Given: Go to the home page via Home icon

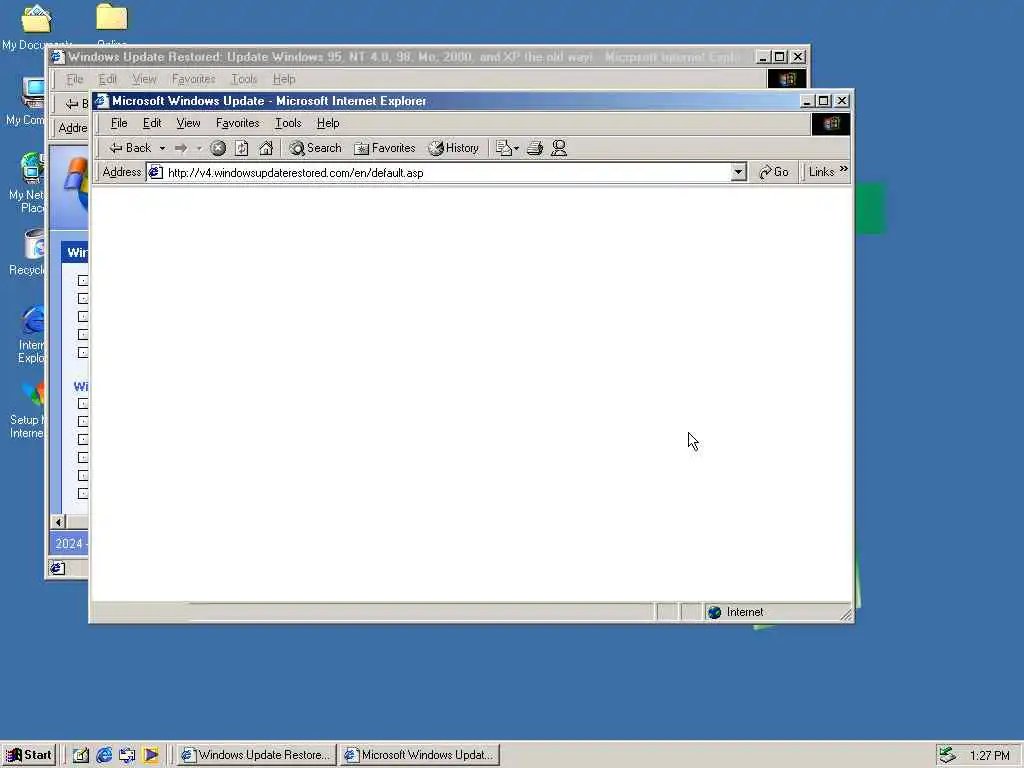Looking at the screenshot, I should pos(266,148).
